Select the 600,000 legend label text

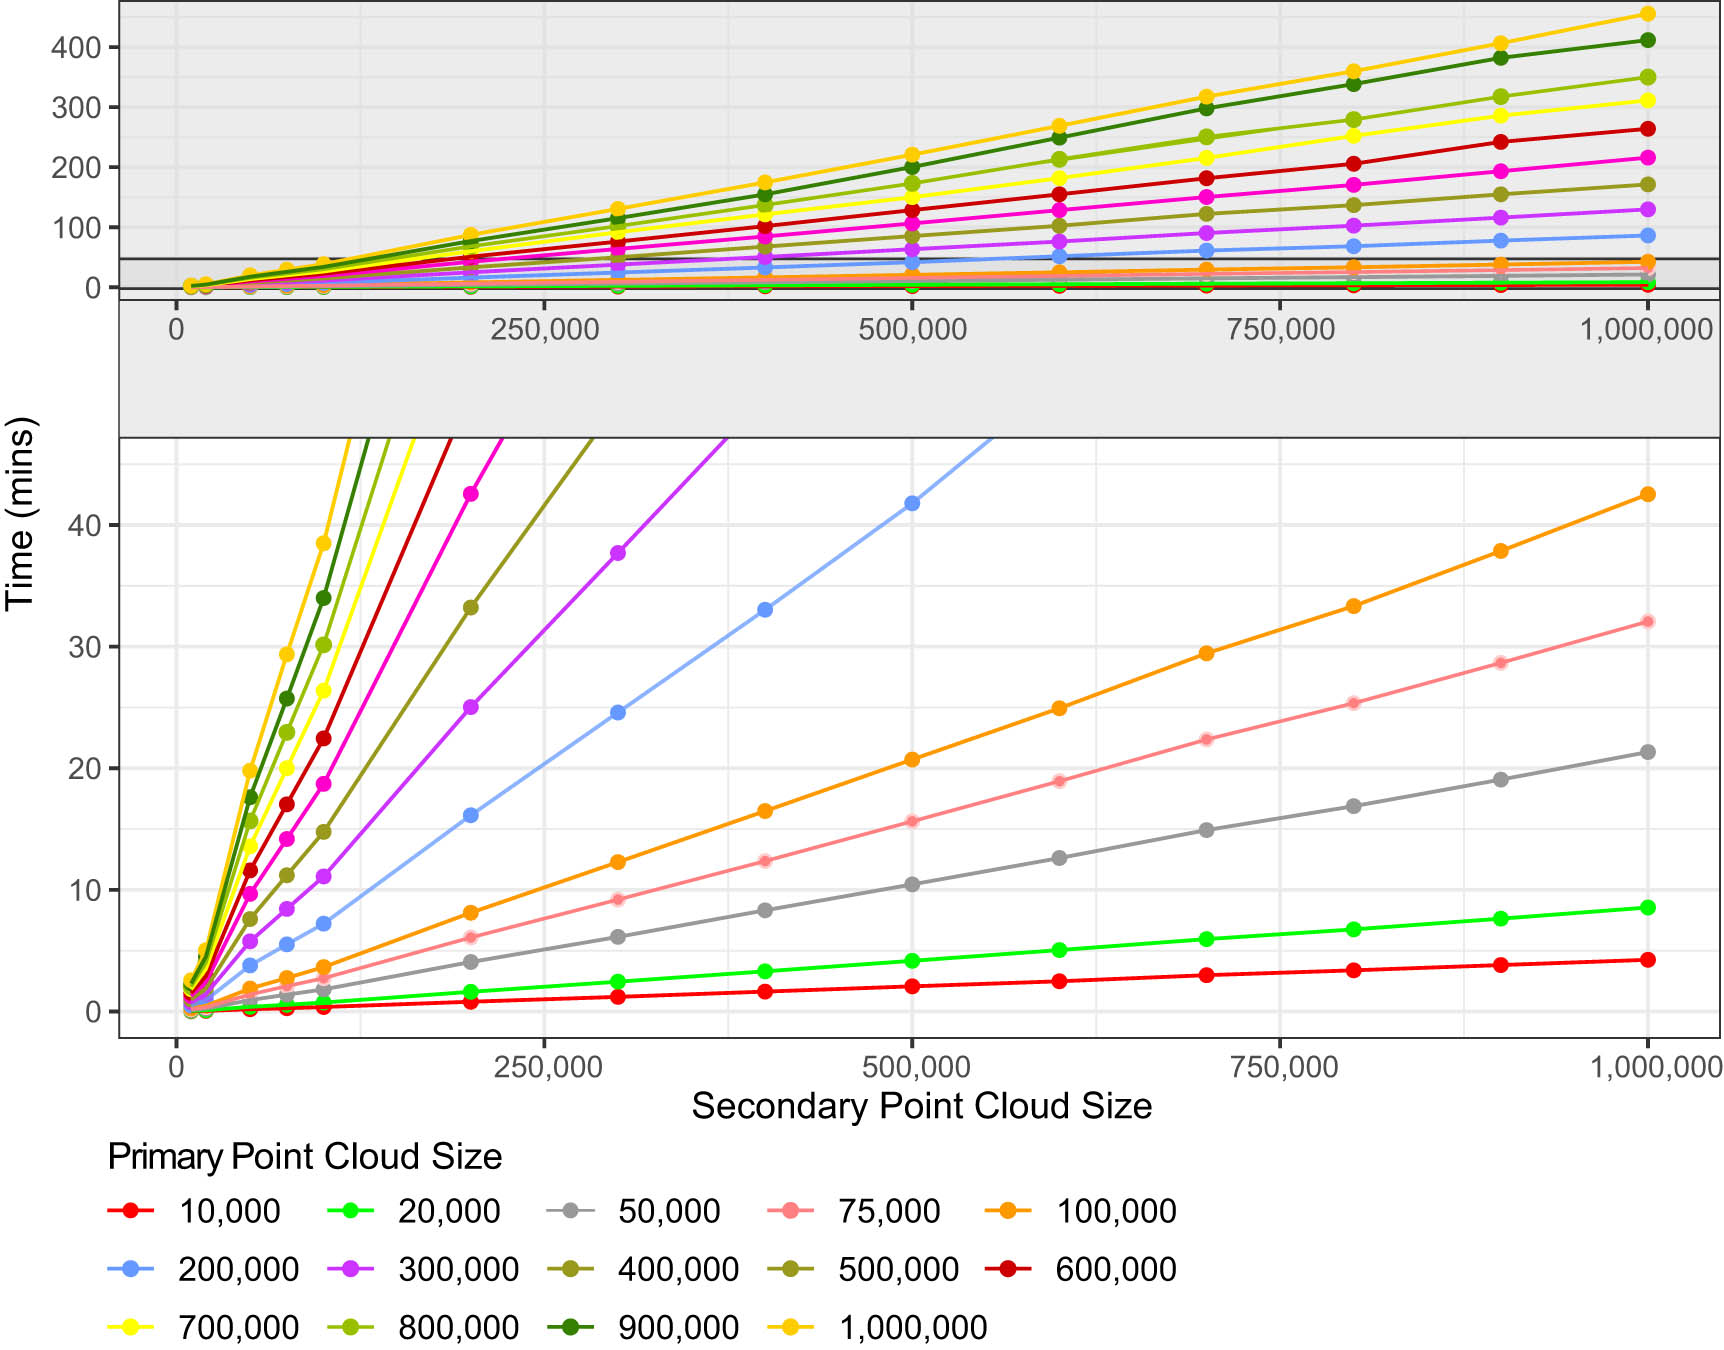1116,1269
